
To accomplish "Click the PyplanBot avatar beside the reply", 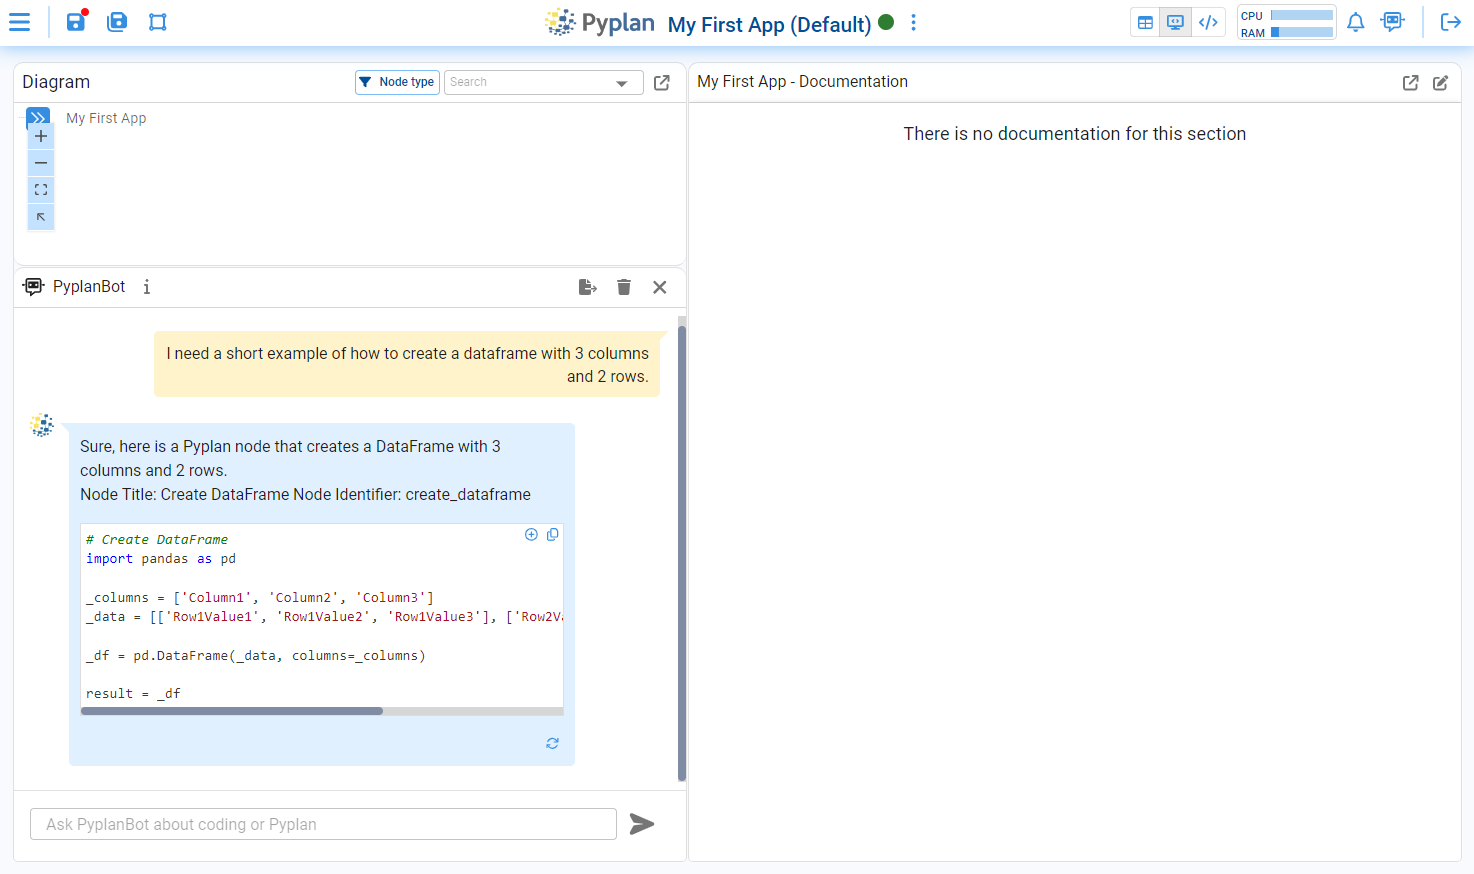I will click(42, 425).
